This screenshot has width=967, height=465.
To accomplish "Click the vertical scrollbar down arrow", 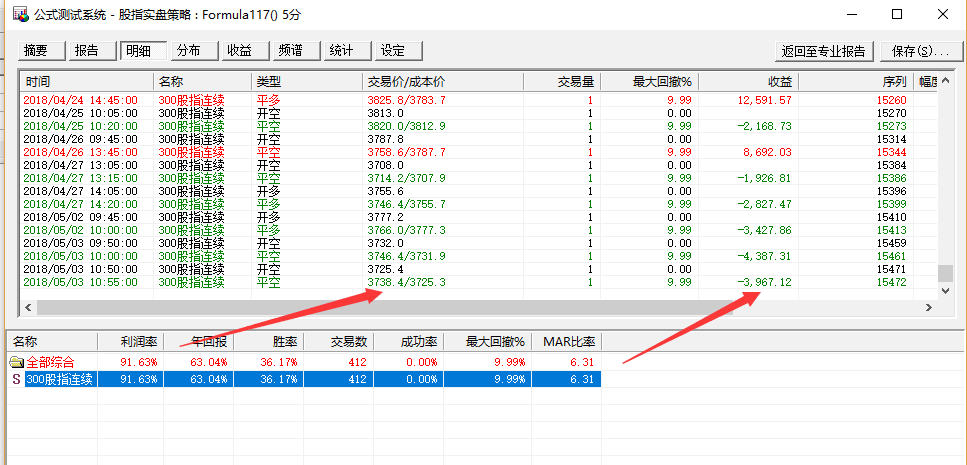I will [x=945, y=291].
